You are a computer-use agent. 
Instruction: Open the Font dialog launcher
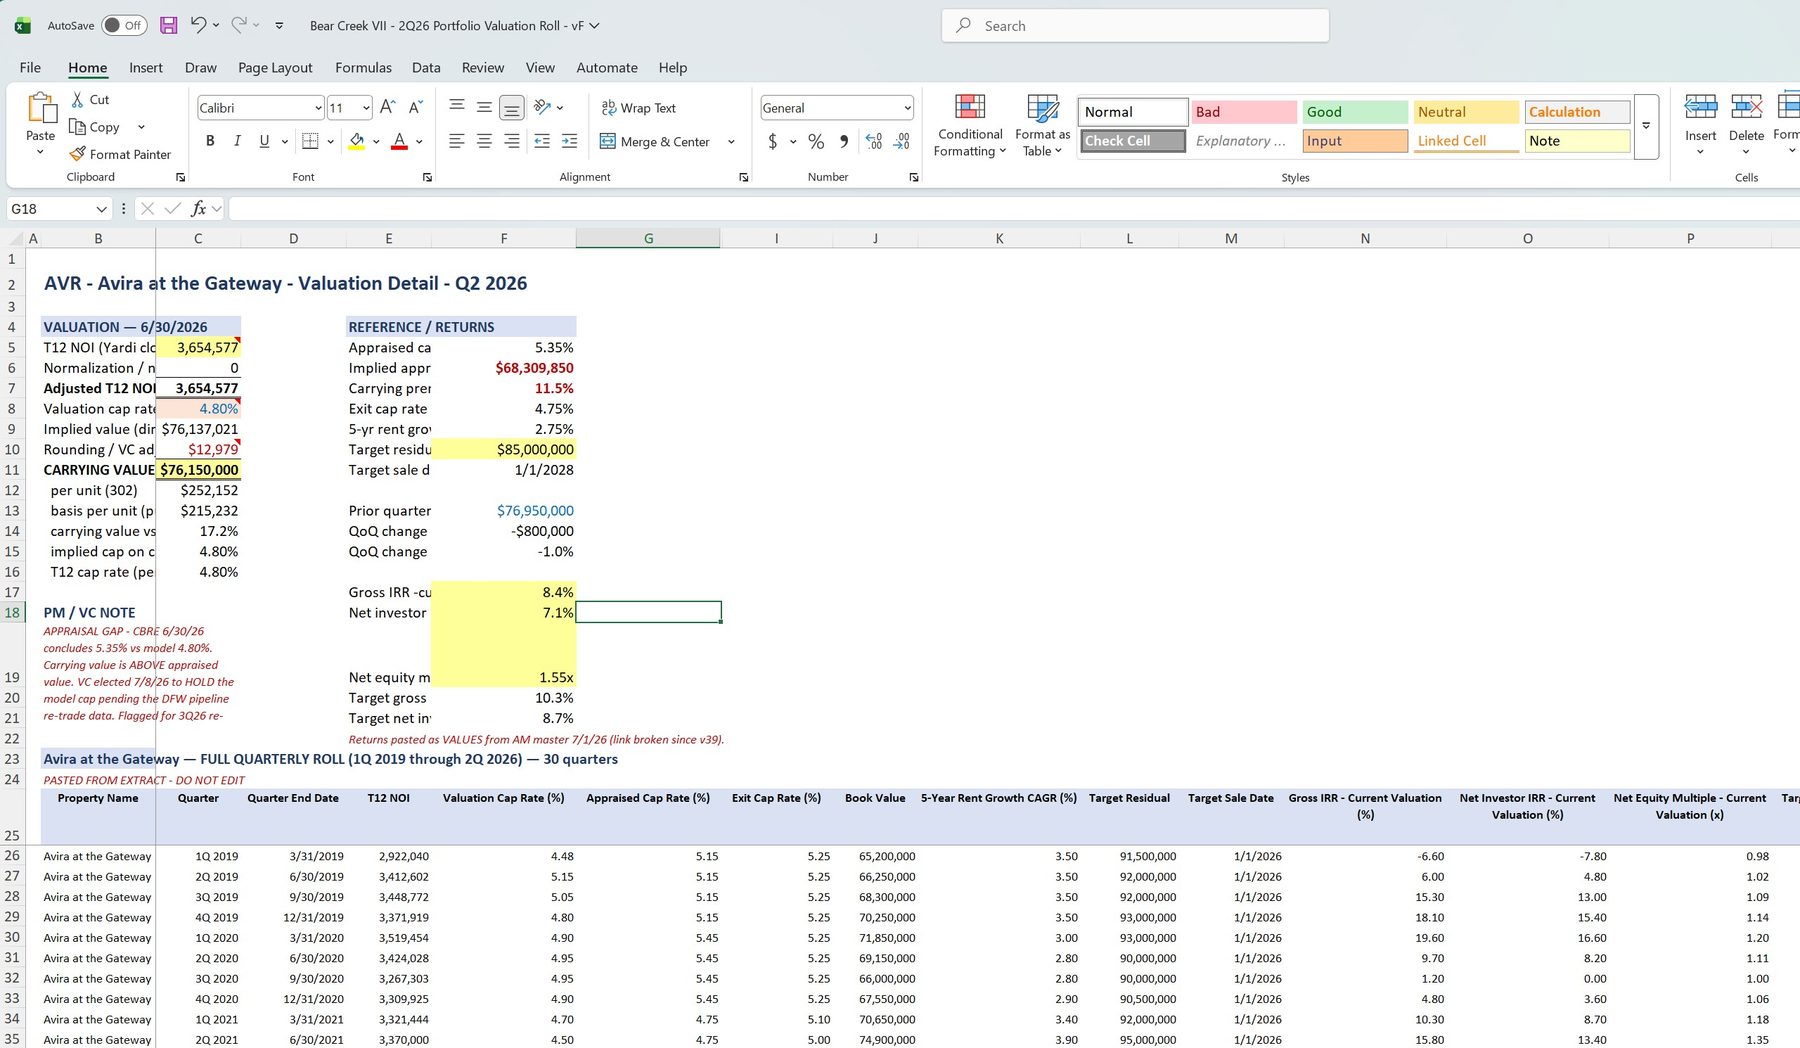(x=427, y=177)
